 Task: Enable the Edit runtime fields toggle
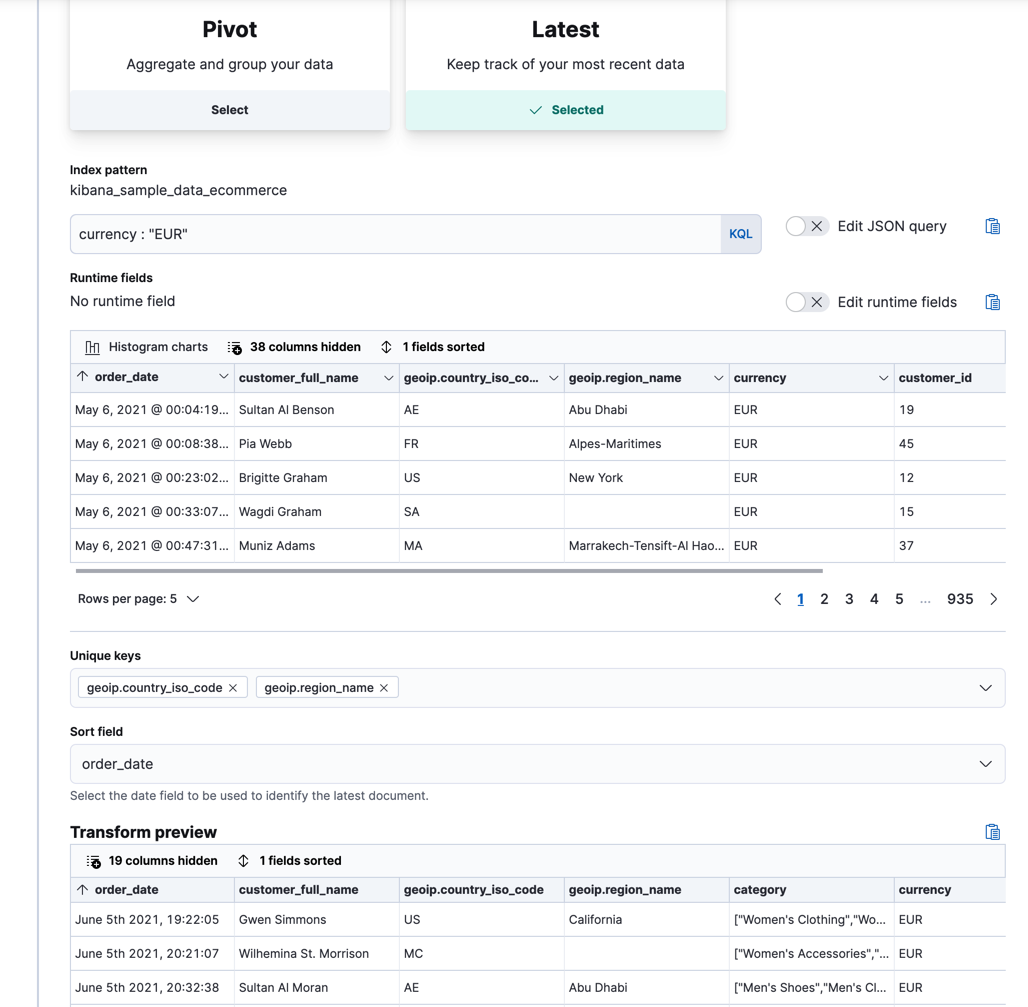click(807, 301)
